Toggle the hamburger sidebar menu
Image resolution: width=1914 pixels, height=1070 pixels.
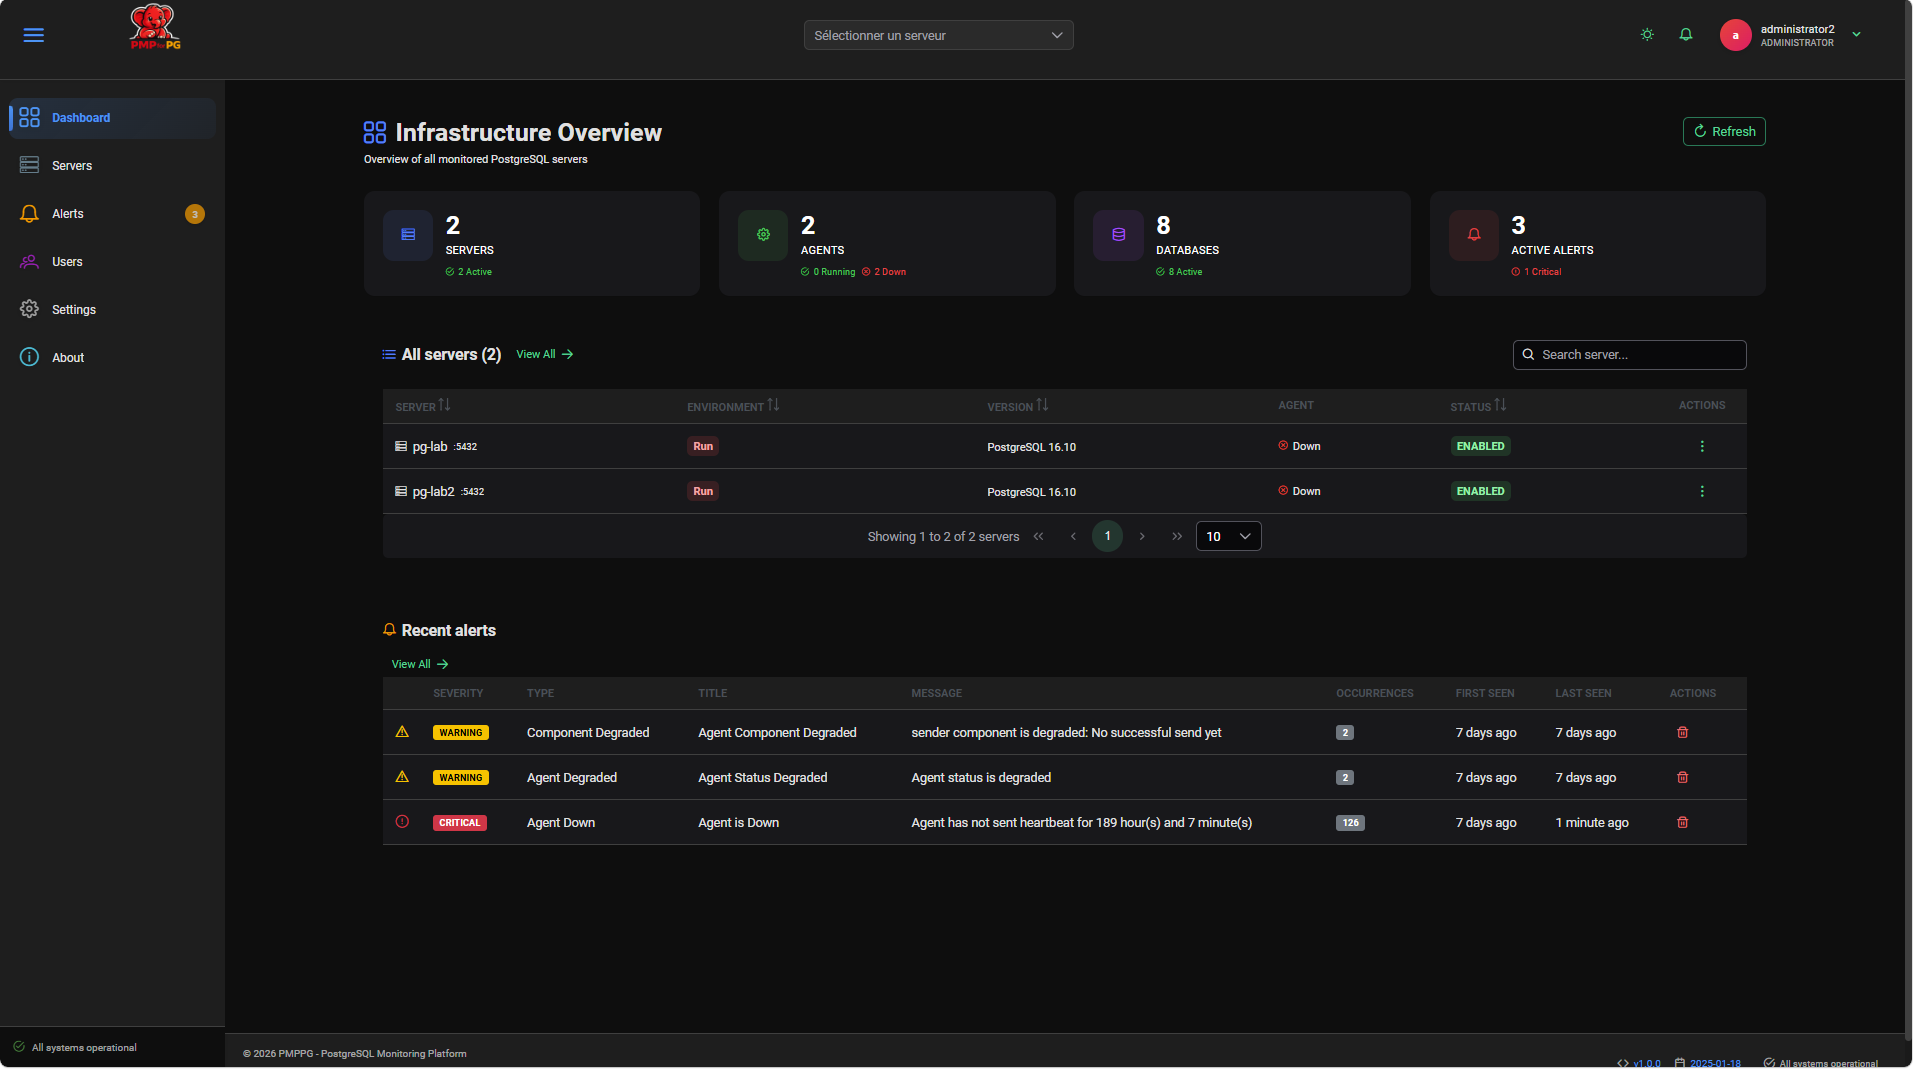point(34,35)
